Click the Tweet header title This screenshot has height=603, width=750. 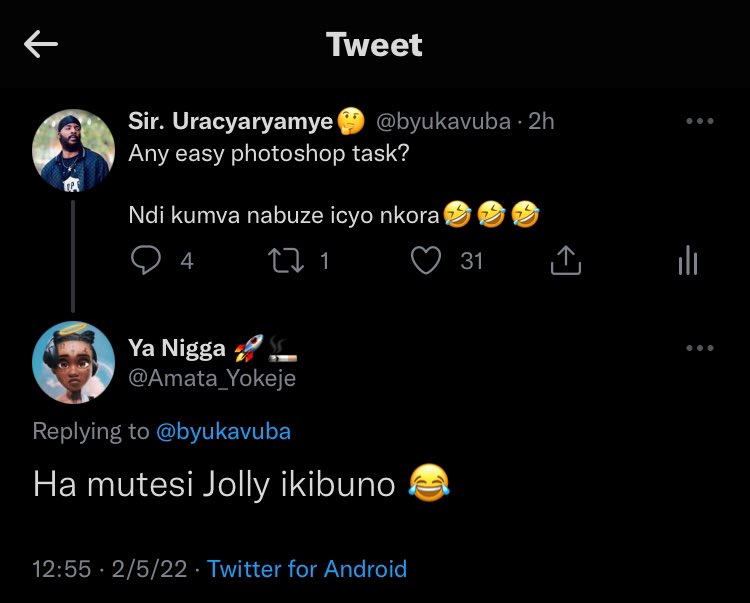coord(374,45)
